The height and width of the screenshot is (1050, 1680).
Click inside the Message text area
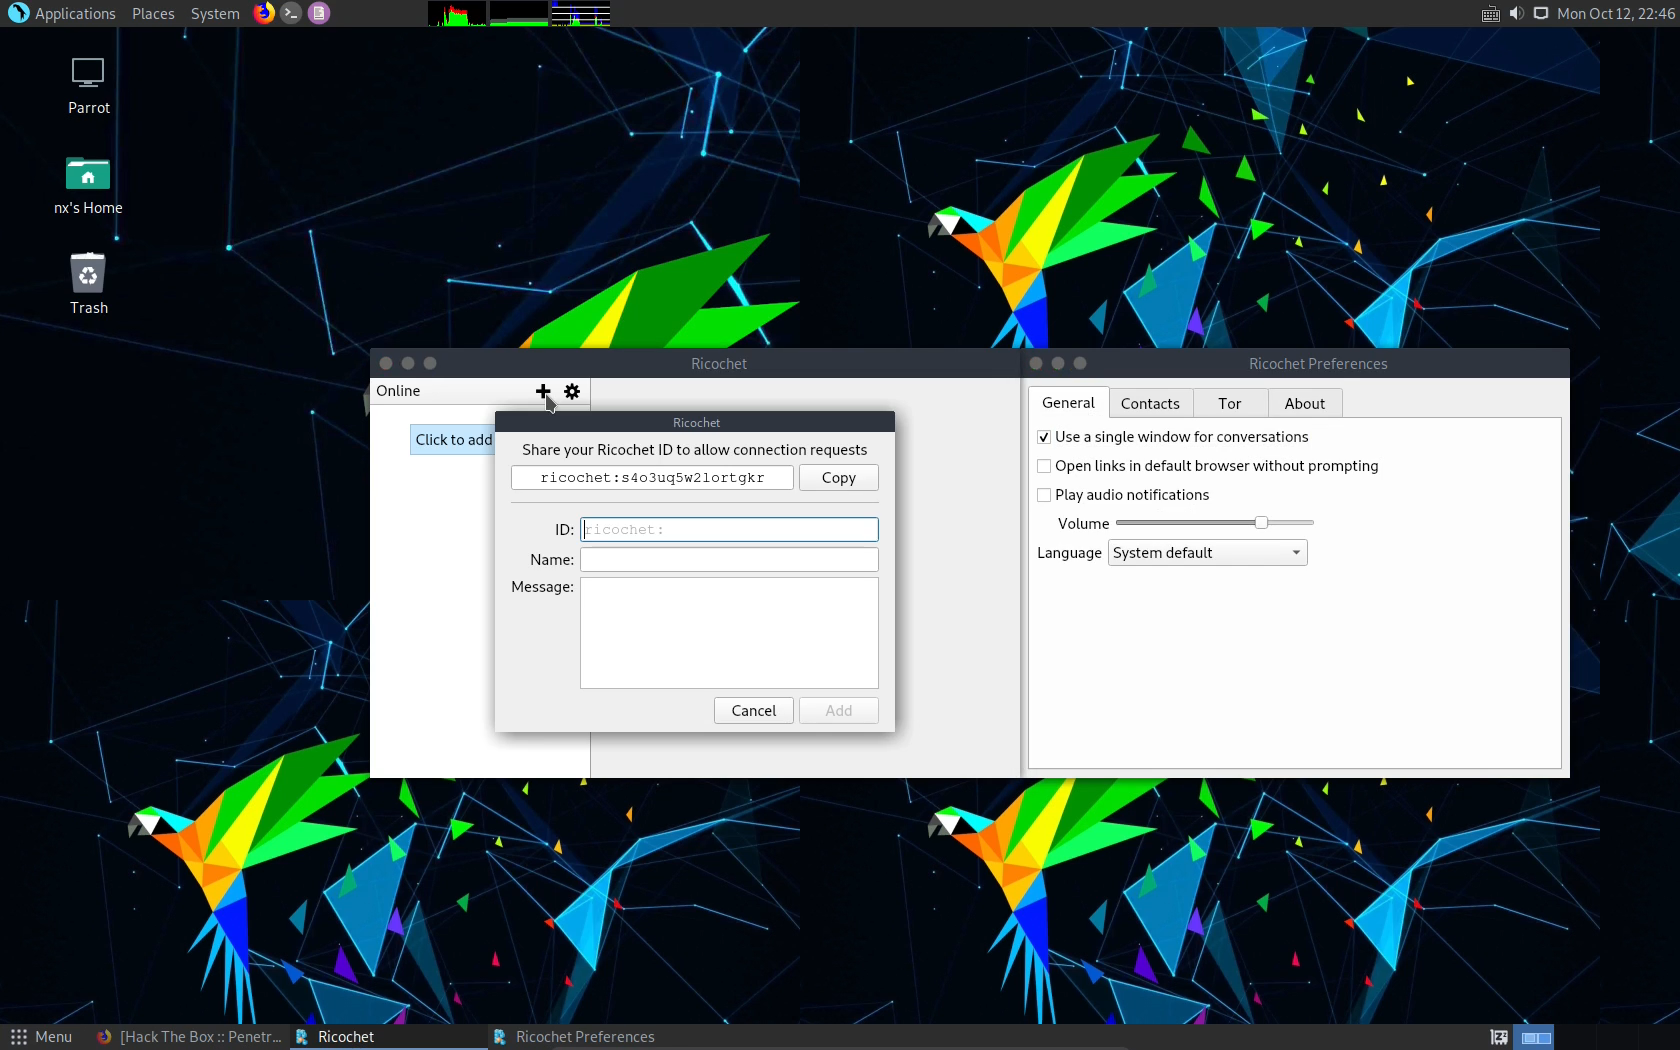(729, 633)
